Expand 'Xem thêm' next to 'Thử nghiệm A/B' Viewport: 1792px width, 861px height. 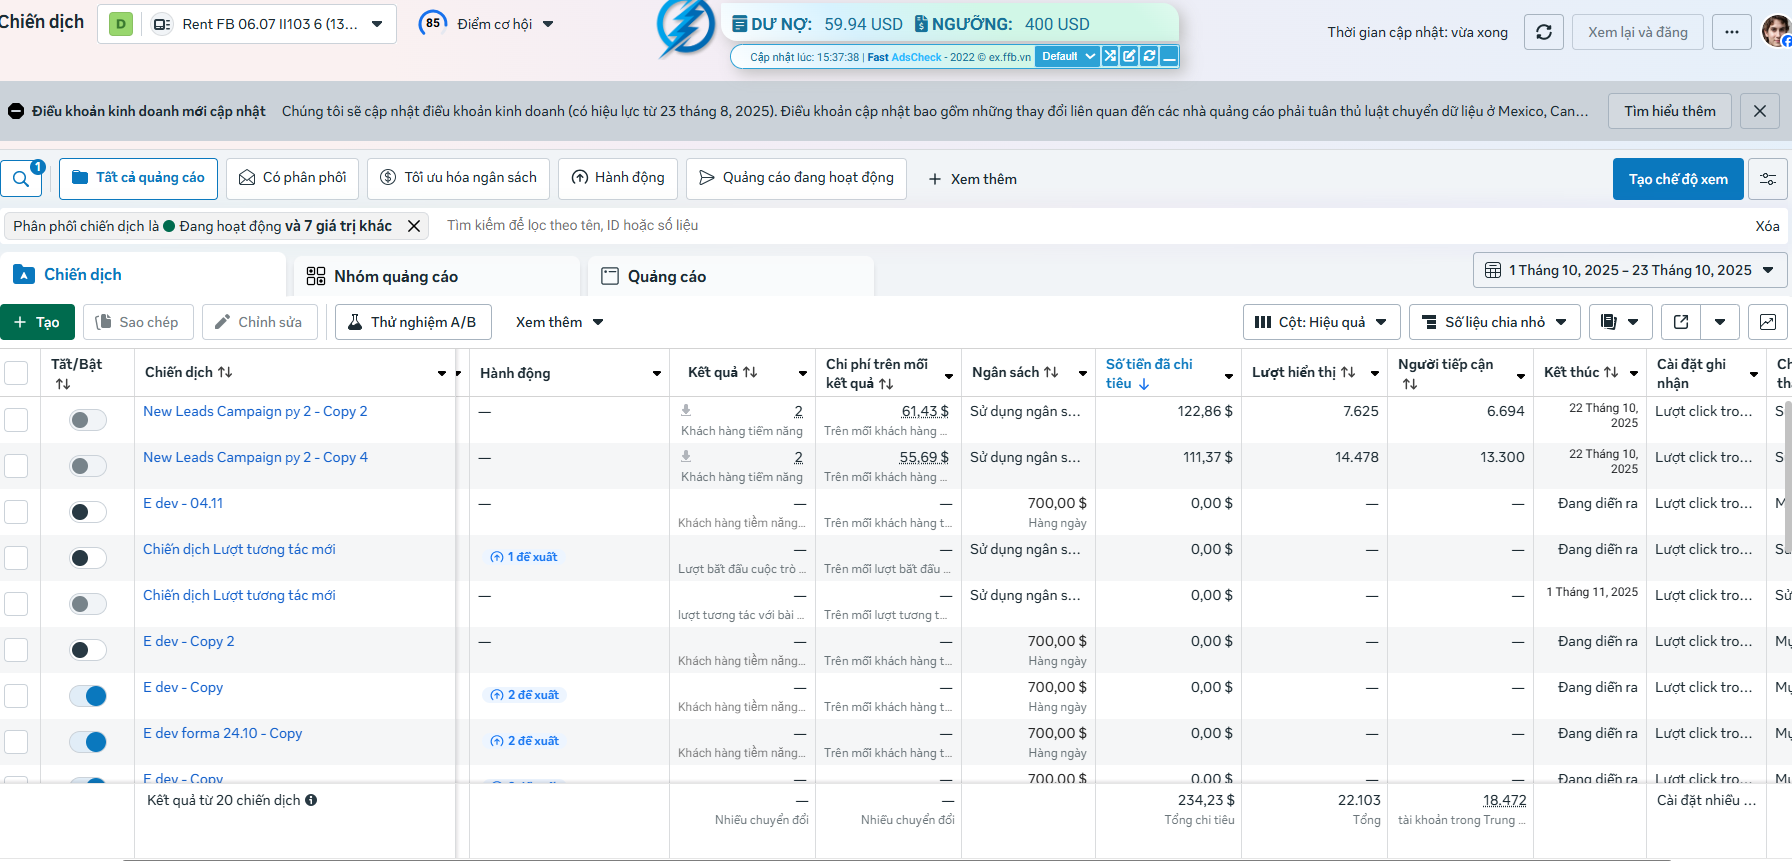click(559, 322)
